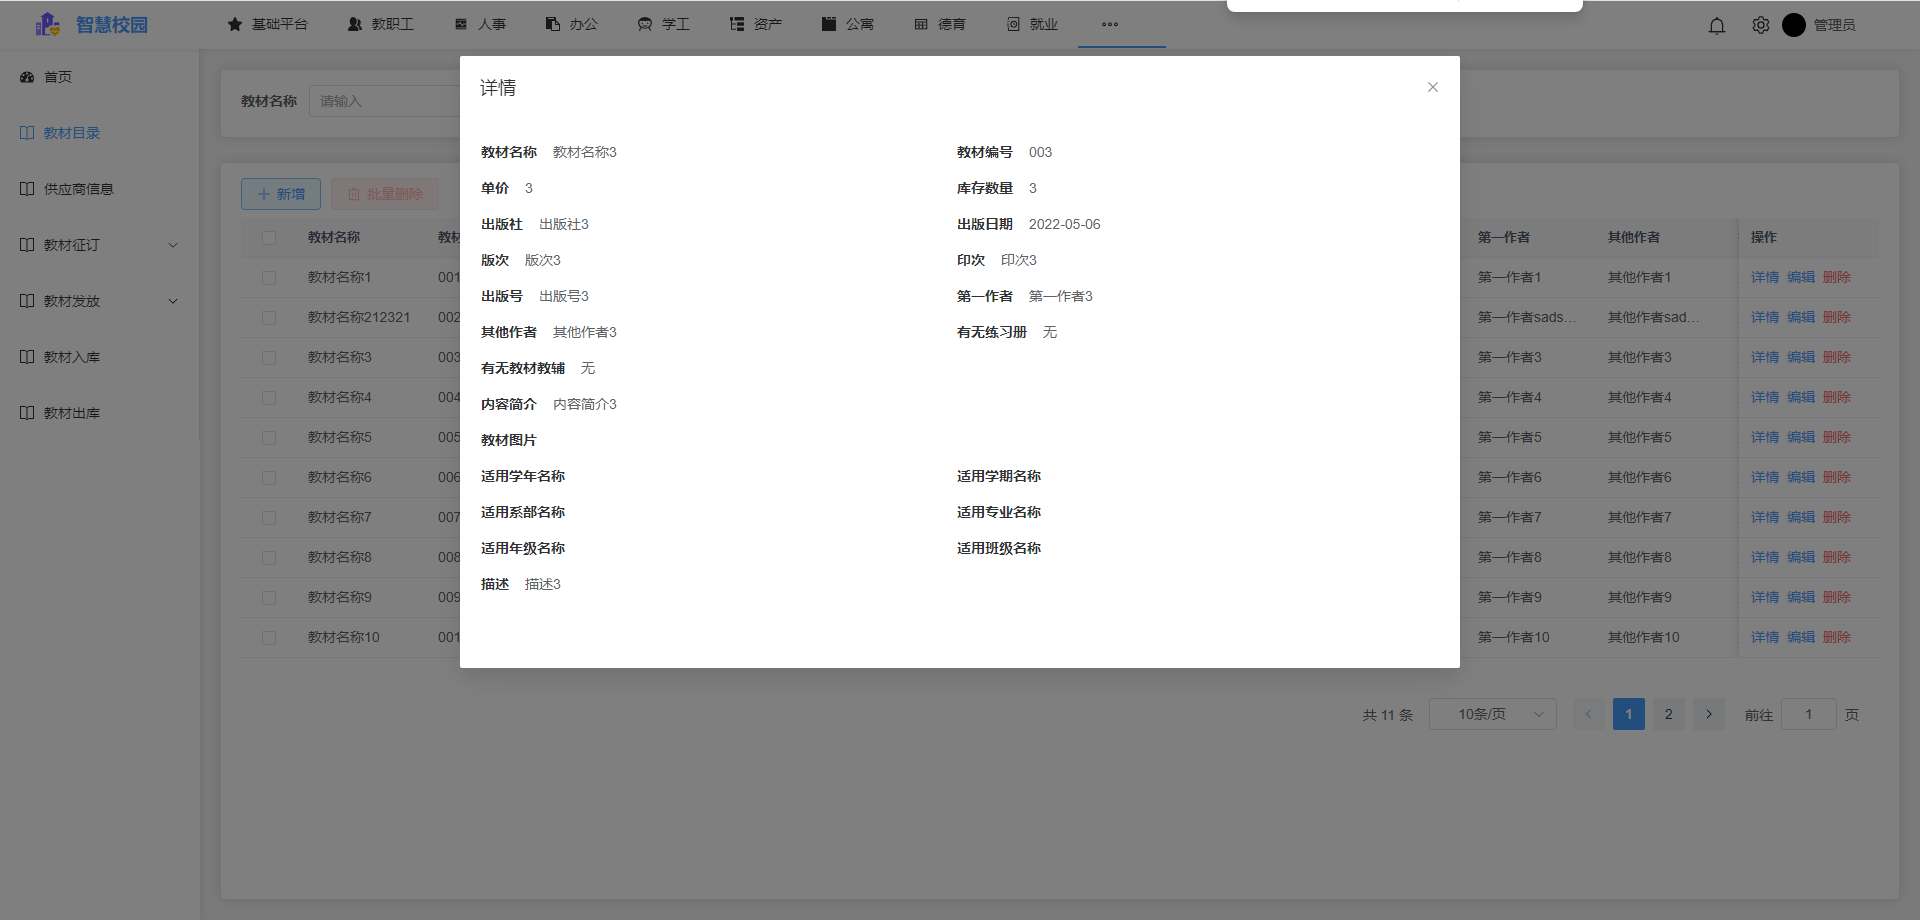Click the 新增 button
Image resolution: width=1920 pixels, height=920 pixels.
pyautogui.click(x=280, y=193)
